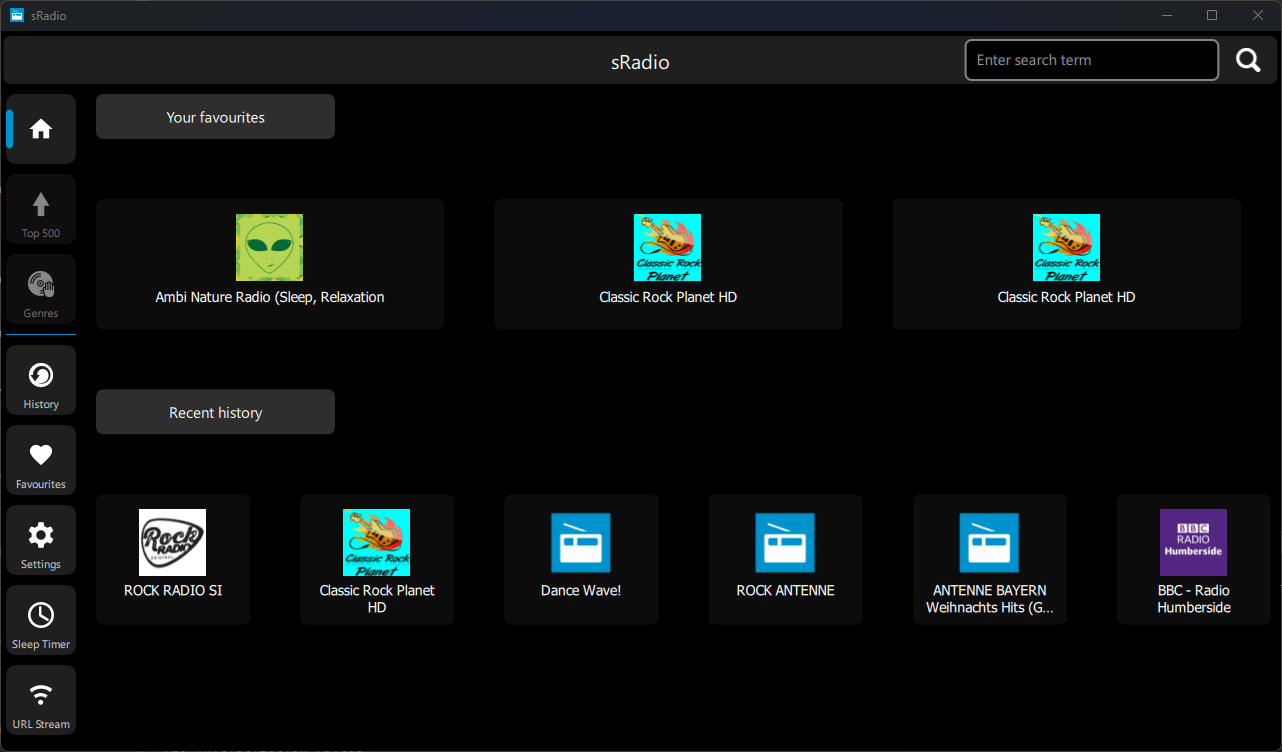Open the Top 500 stations list
The image size is (1282, 752).
tap(41, 209)
